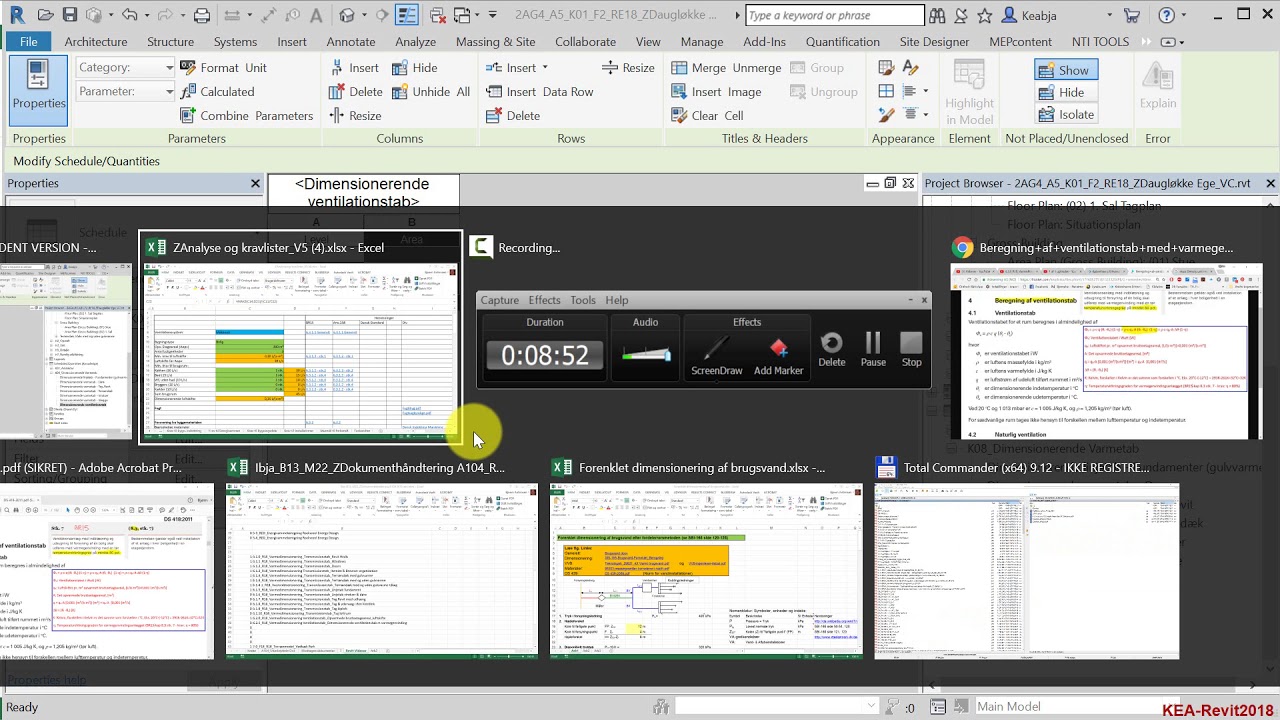
Task: Merge Unmerge cells in Titles & Headers
Action: point(726,67)
